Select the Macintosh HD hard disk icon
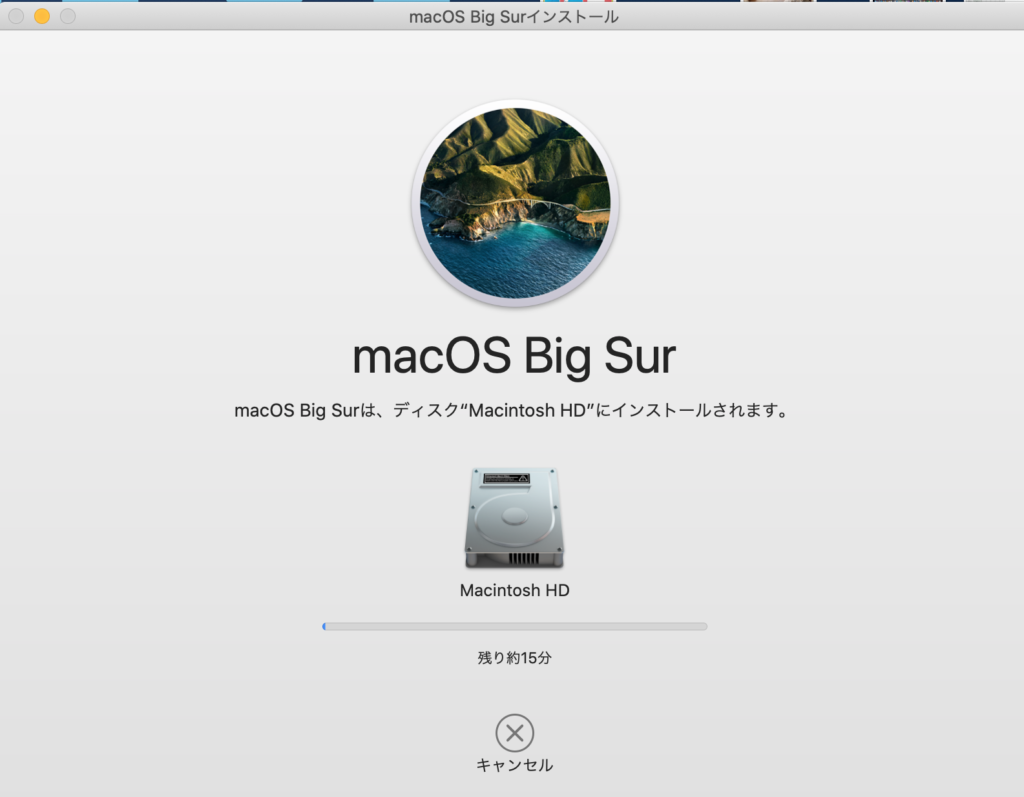The image size is (1024, 797). (514, 517)
